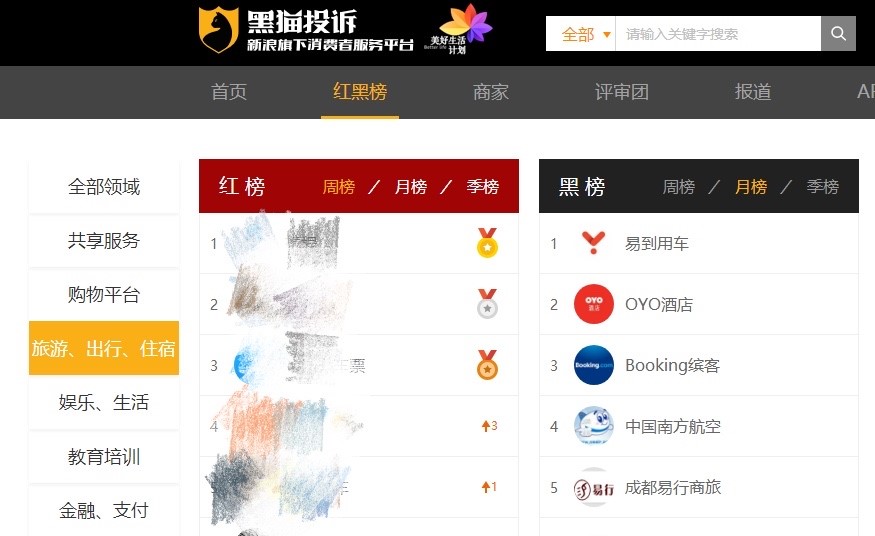
Task: Open the 报道 nav tab
Action: (753, 92)
